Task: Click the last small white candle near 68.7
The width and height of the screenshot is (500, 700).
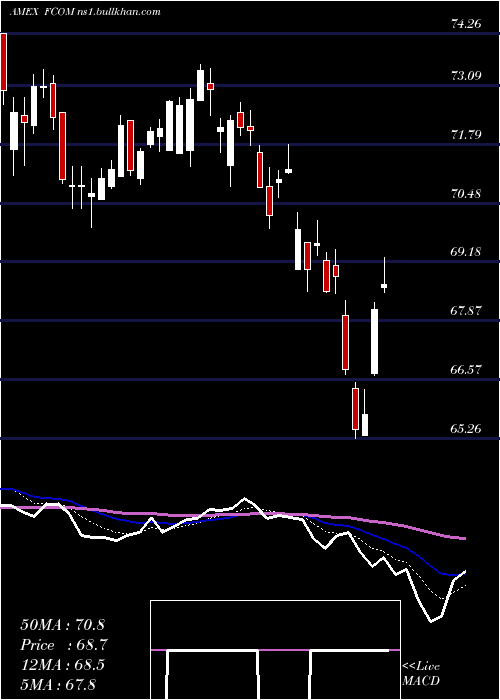Action: pos(384,286)
